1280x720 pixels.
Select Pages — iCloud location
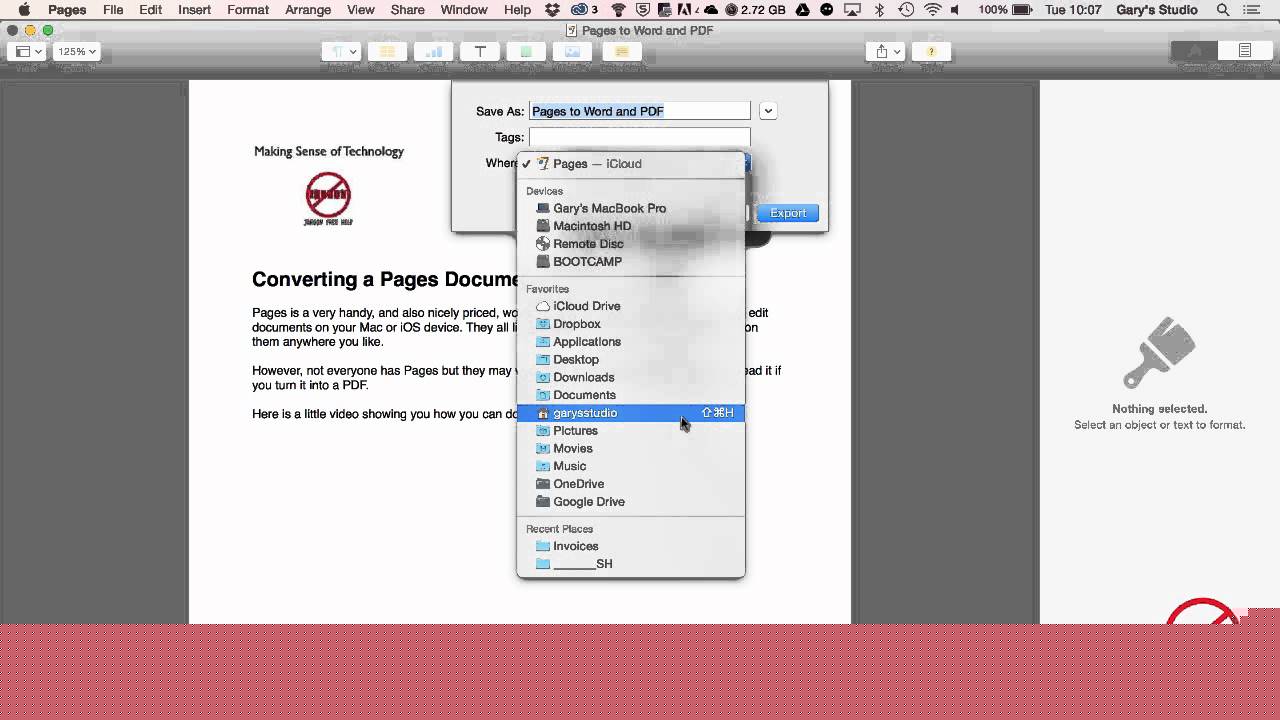(x=631, y=164)
